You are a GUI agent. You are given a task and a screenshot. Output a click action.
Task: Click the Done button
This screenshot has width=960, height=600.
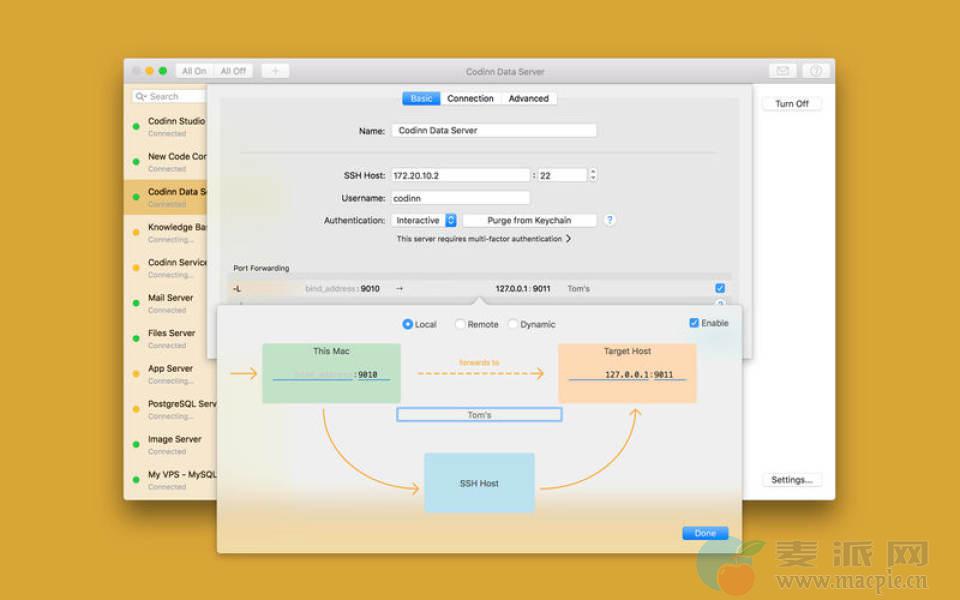point(705,533)
